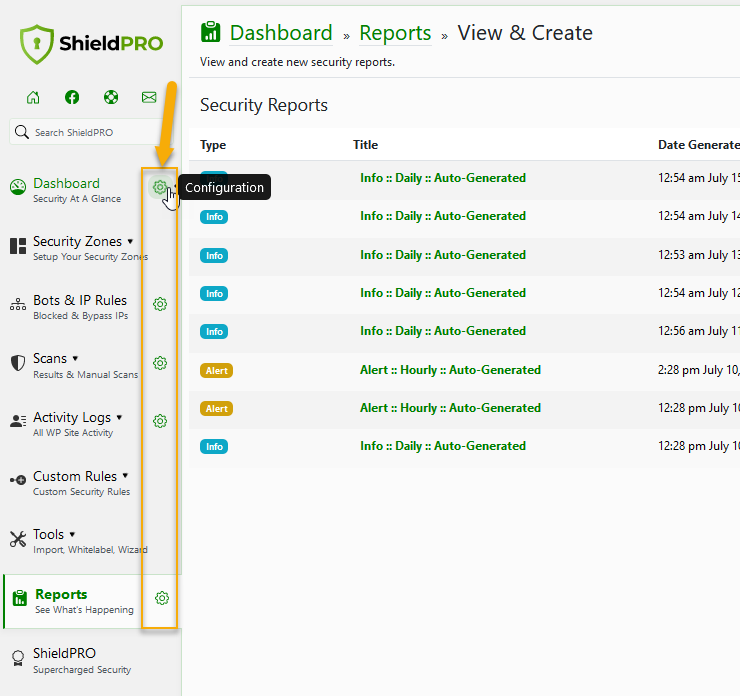This screenshot has height=696, width=740.
Task: Click Alert badge of 2:28 pm report
Action: pyautogui.click(x=216, y=370)
